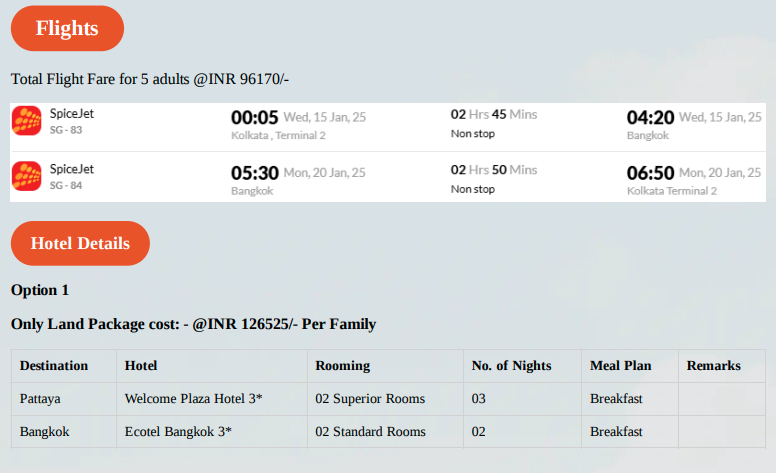
Task: Click the 02 Superior Rooms cell
Action: (386, 399)
